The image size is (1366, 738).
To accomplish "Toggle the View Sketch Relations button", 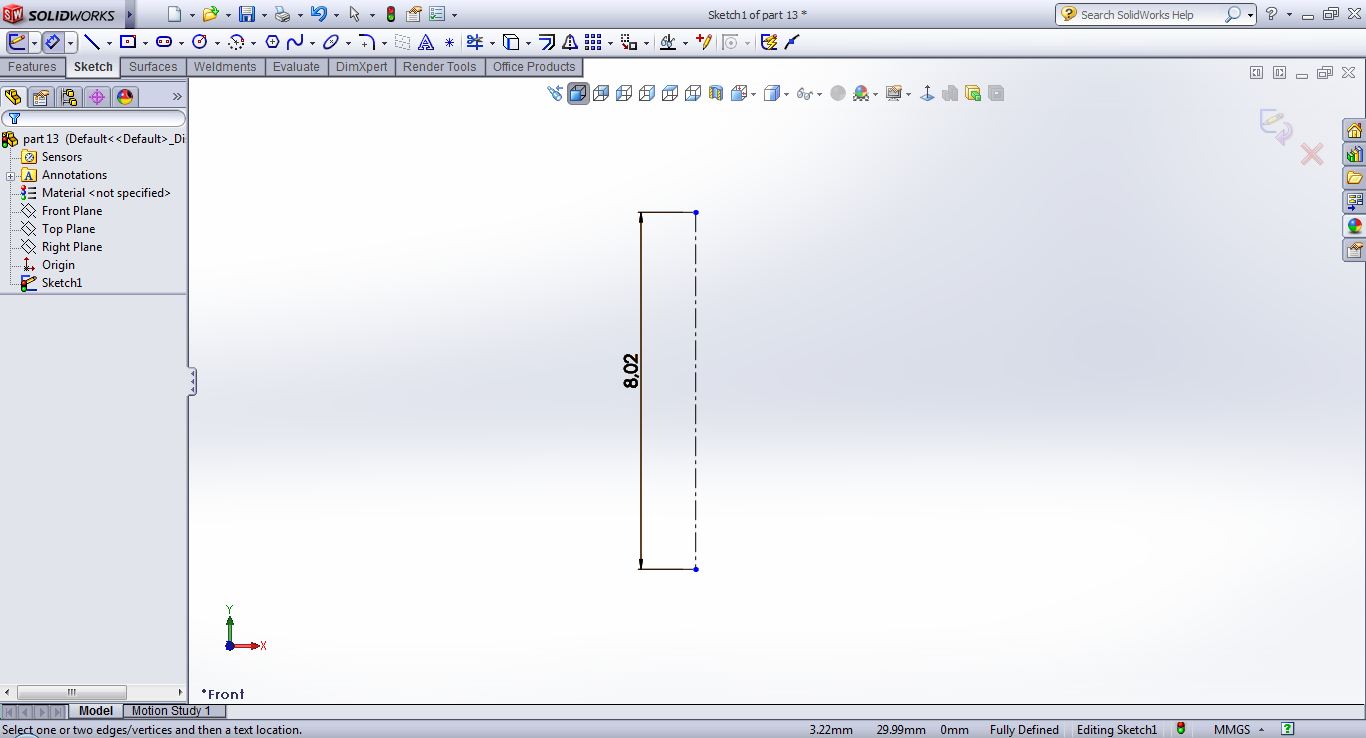I will coord(668,42).
